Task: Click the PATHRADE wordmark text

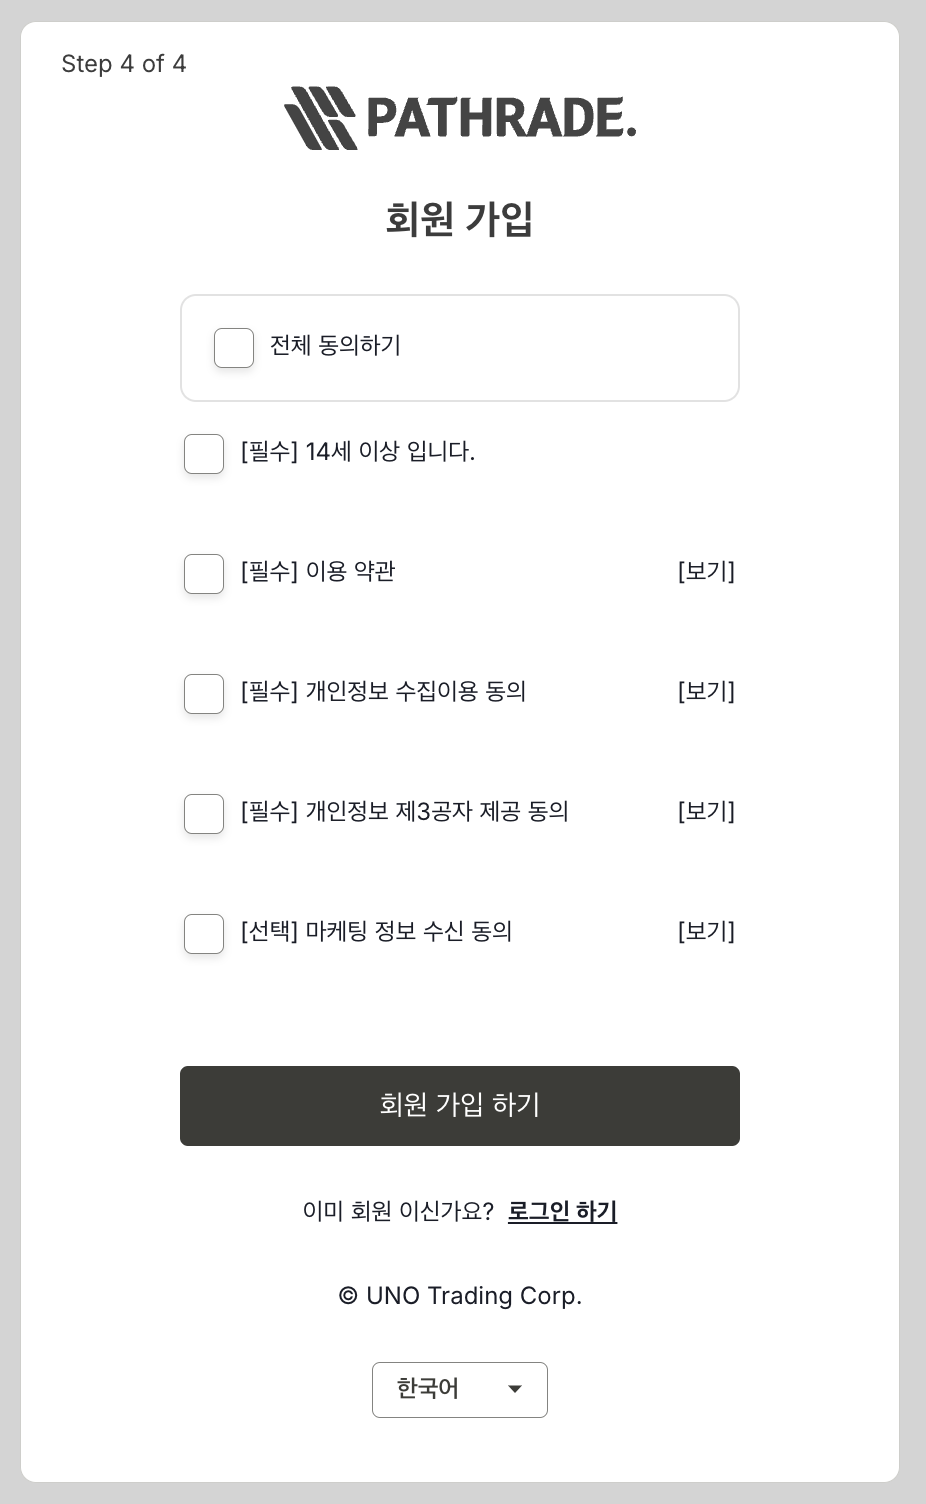Action: coord(501,118)
